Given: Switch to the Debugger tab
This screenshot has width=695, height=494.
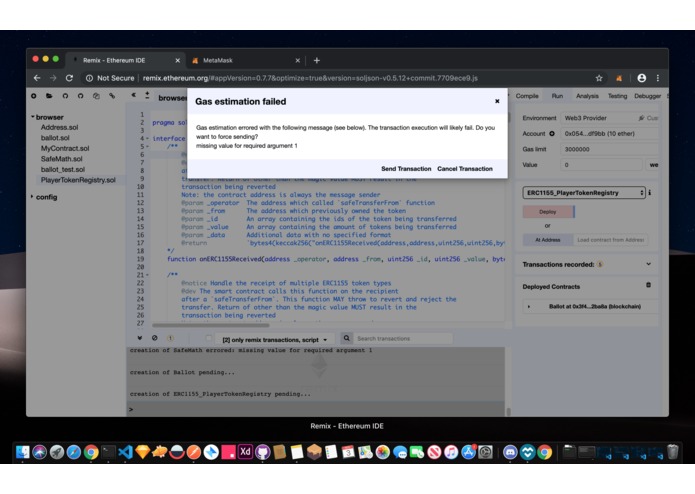Looking at the screenshot, I should point(647,96).
